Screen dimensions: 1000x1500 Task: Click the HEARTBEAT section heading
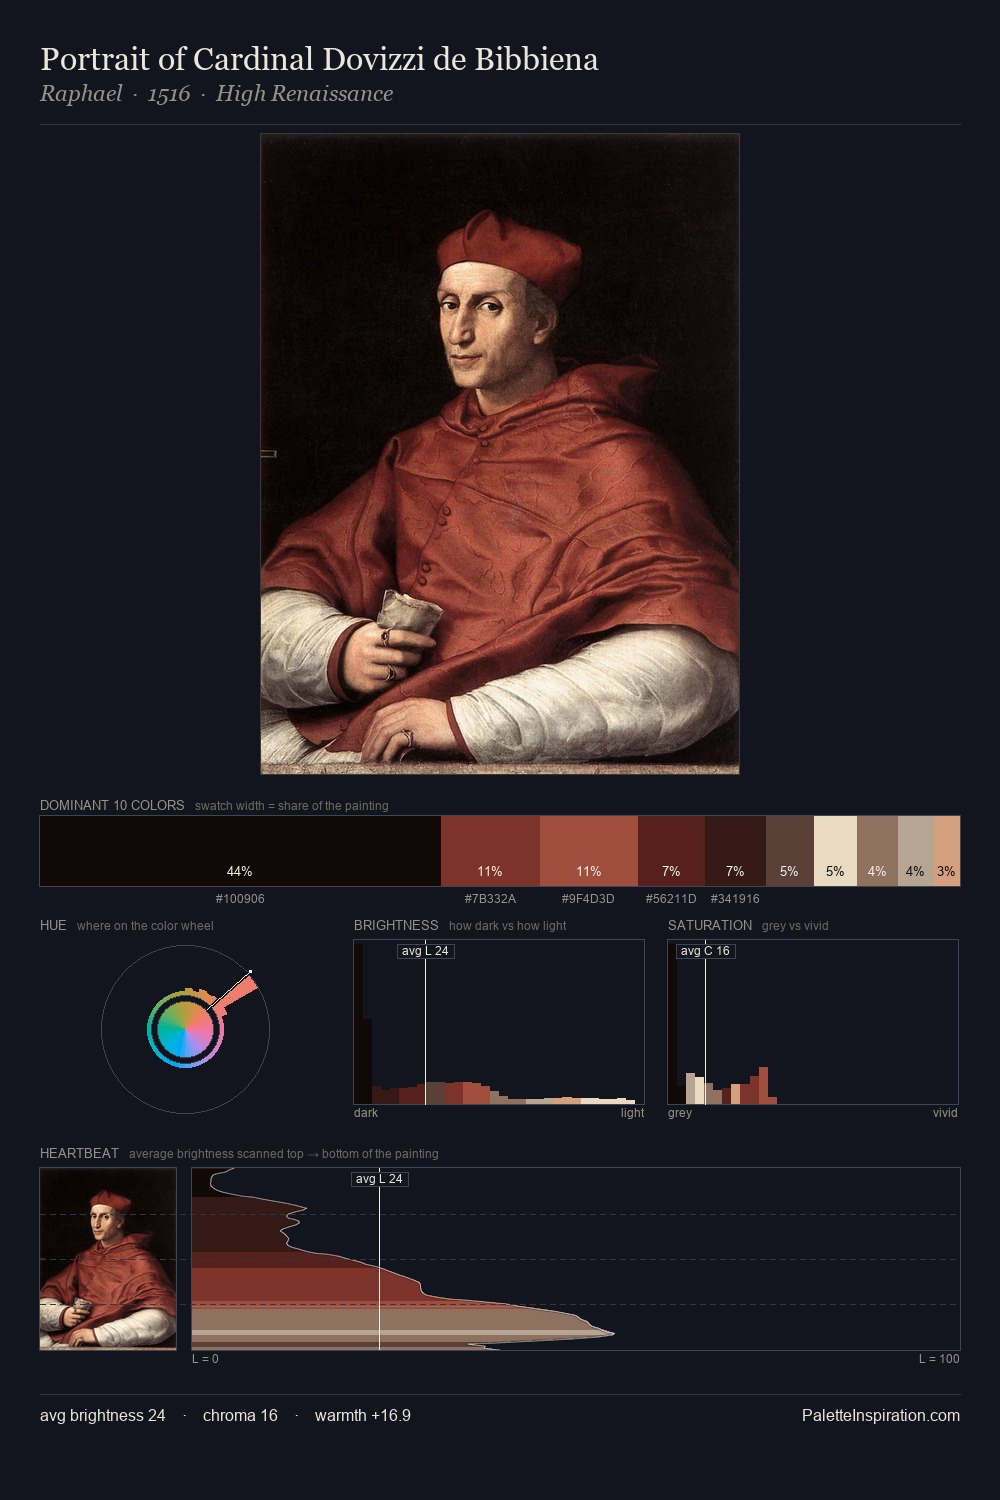click(x=79, y=1153)
